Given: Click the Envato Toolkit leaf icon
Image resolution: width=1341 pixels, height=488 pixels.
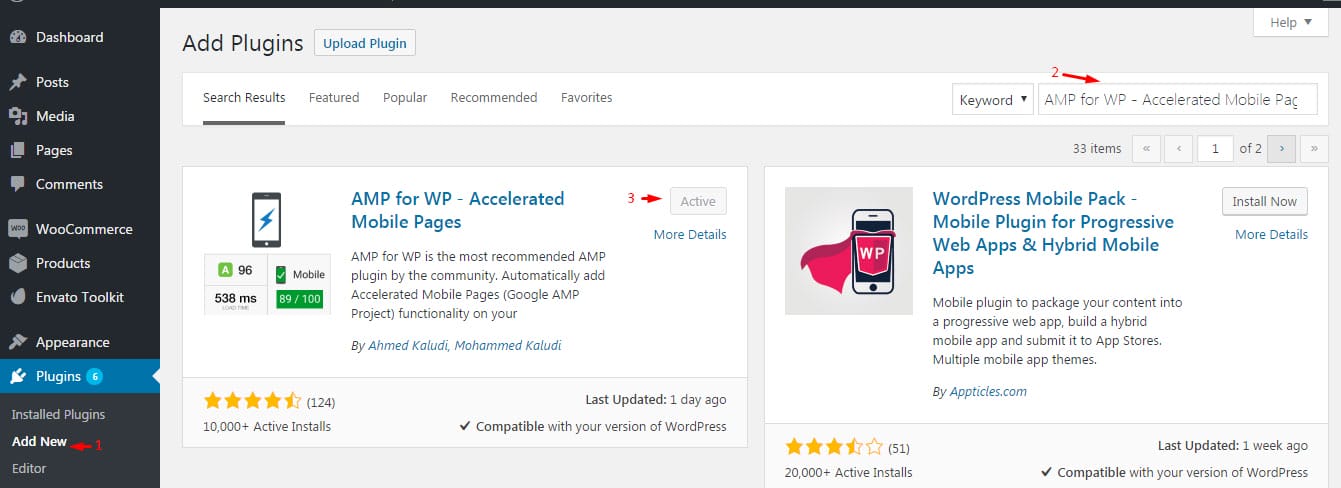Looking at the screenshot, I should click(18, 297).
